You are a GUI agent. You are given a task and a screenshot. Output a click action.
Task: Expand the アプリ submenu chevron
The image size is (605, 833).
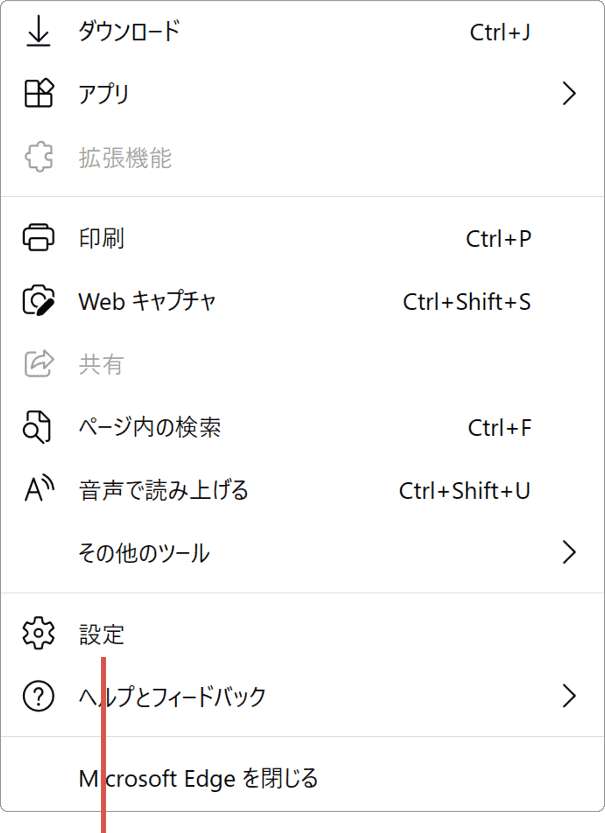pyautogui.click(x=570, y=94)
